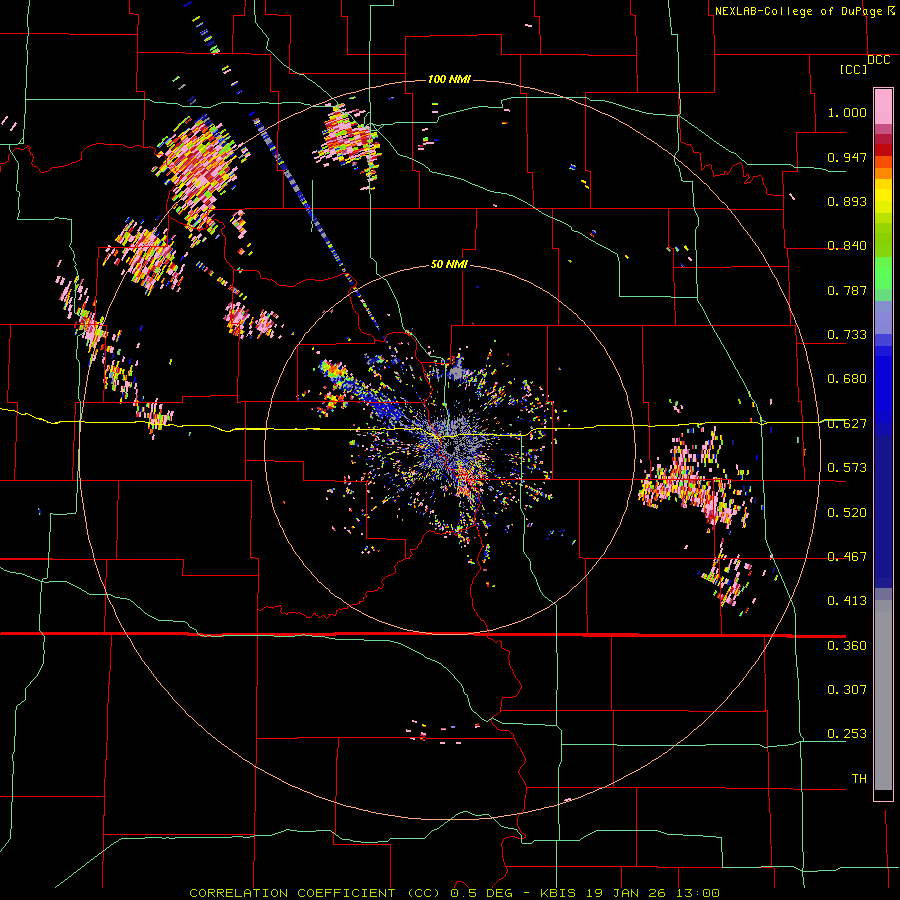The image size is (900, 900).
Task: Click the 50 NMI range ring label
Action: 449,264
